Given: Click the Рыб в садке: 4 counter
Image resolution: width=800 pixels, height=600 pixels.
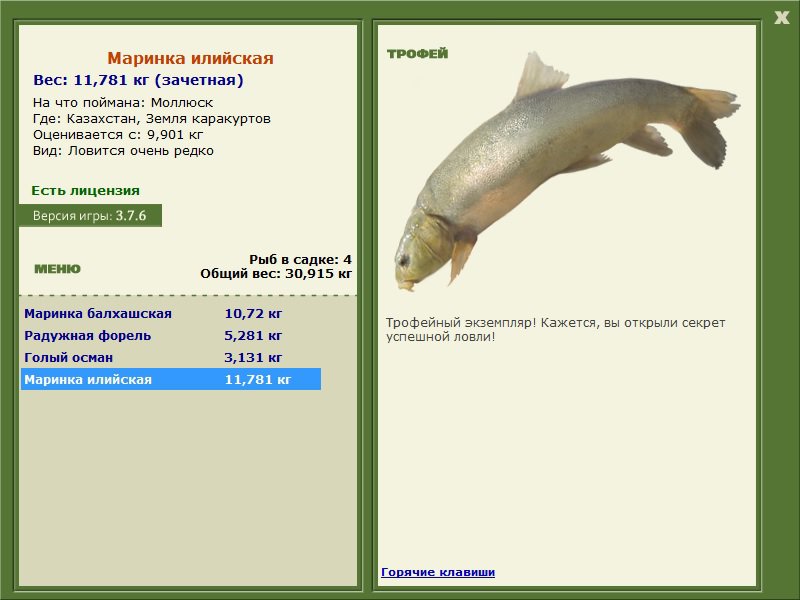Looking at the screenshot, I should [301, 259].
